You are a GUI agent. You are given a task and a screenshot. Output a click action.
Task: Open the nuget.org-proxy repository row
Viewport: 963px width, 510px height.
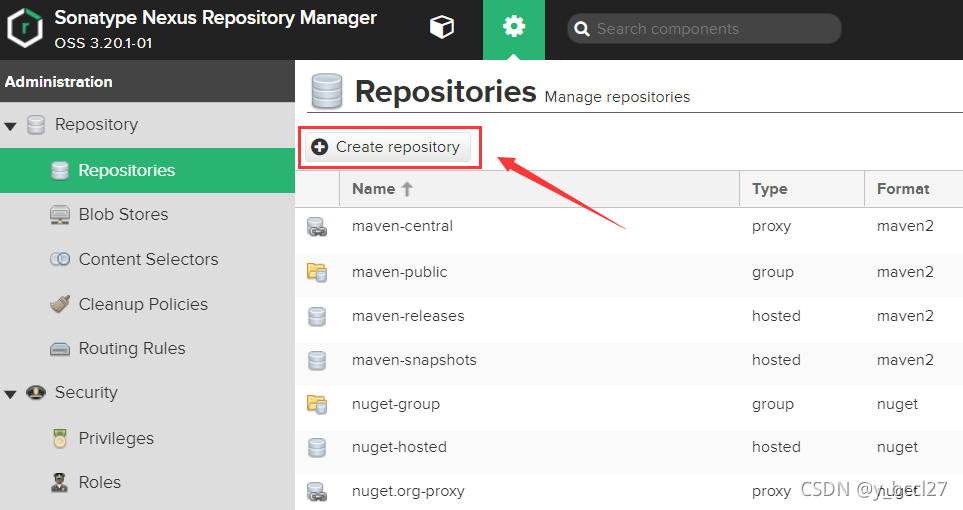pyautogui.click(x=629, y=492)
